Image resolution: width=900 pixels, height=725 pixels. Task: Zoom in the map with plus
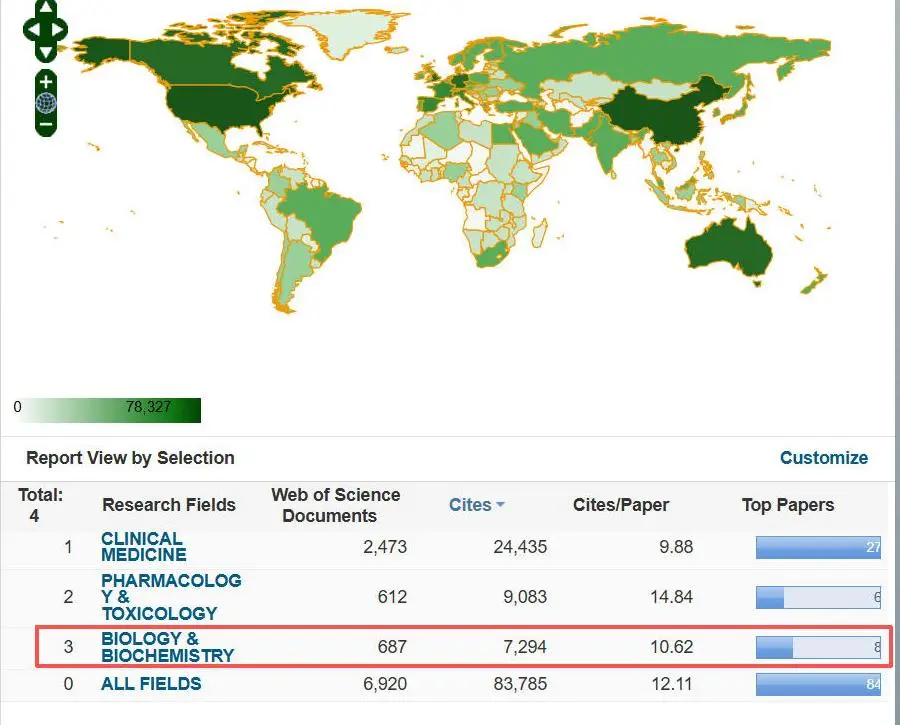(46, 81)
